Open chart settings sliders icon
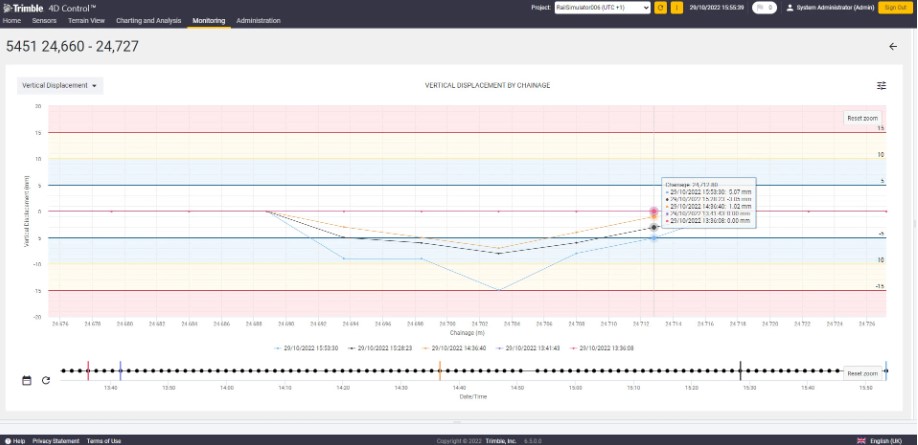 point(881,86)
